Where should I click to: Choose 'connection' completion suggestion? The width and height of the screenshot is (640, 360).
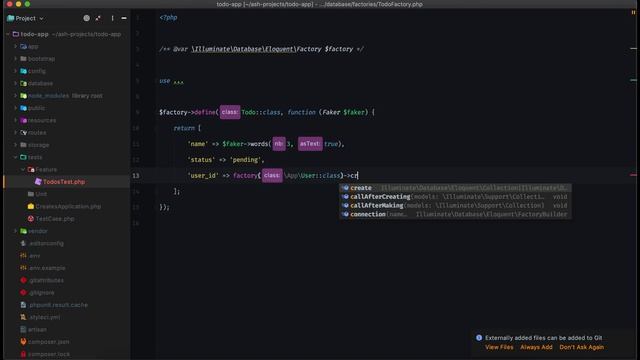coord(455,214)
